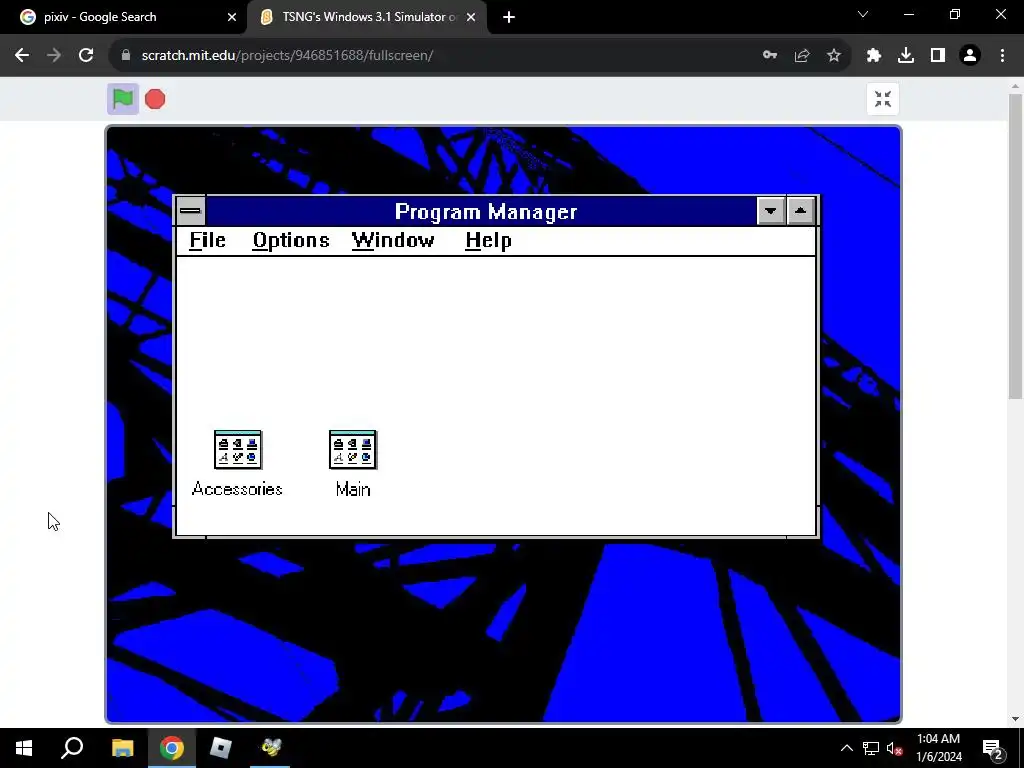1024x768 pixels.
Task: Switch to the pixiv Google Search tab
Action: pyautogui.click(x=123, y=17)
